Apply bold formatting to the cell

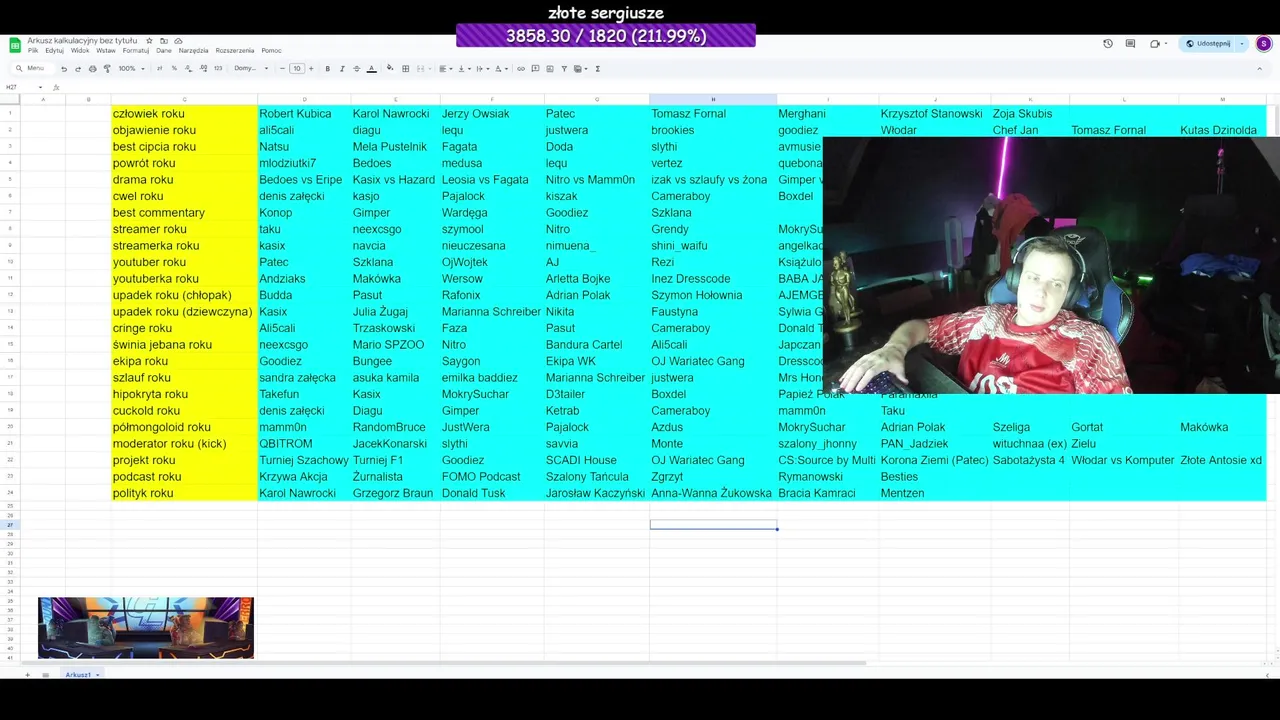327,69
